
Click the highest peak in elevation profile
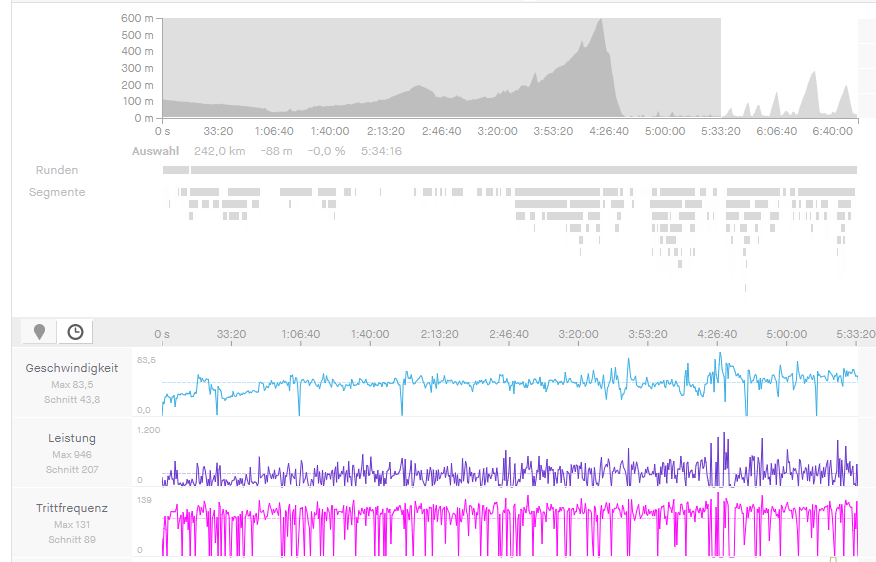click(600, 22)
